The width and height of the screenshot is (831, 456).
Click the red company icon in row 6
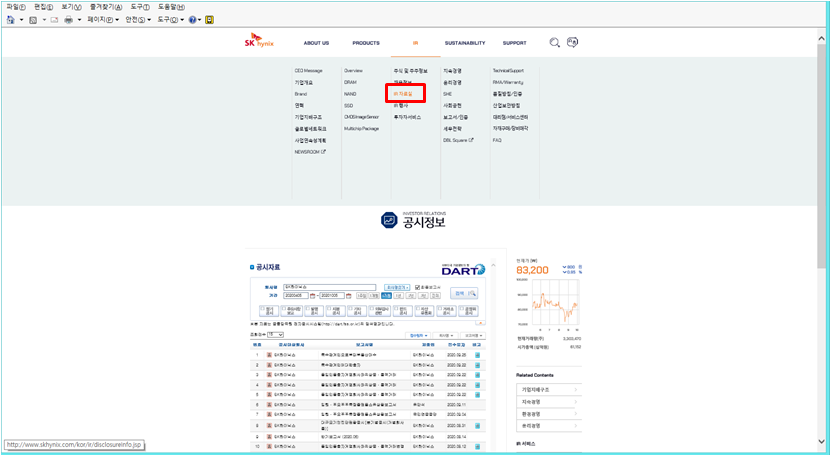click(269, 405)
